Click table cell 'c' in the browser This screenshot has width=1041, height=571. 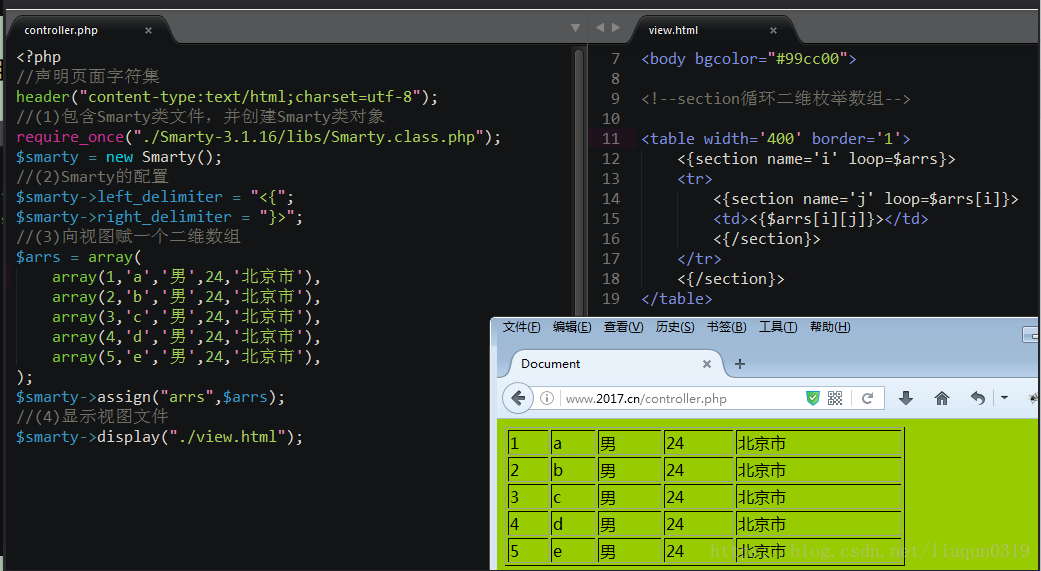[x=573, y=497]
